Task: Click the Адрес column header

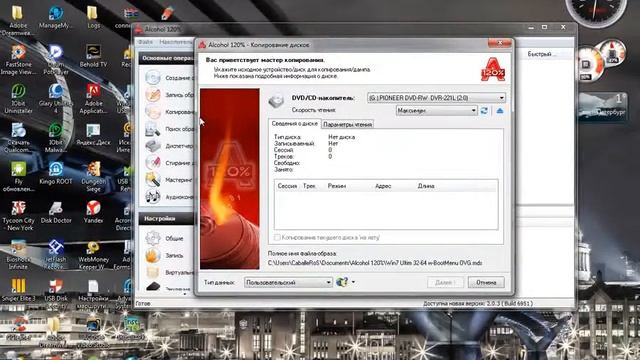Action: coord(383,186)
